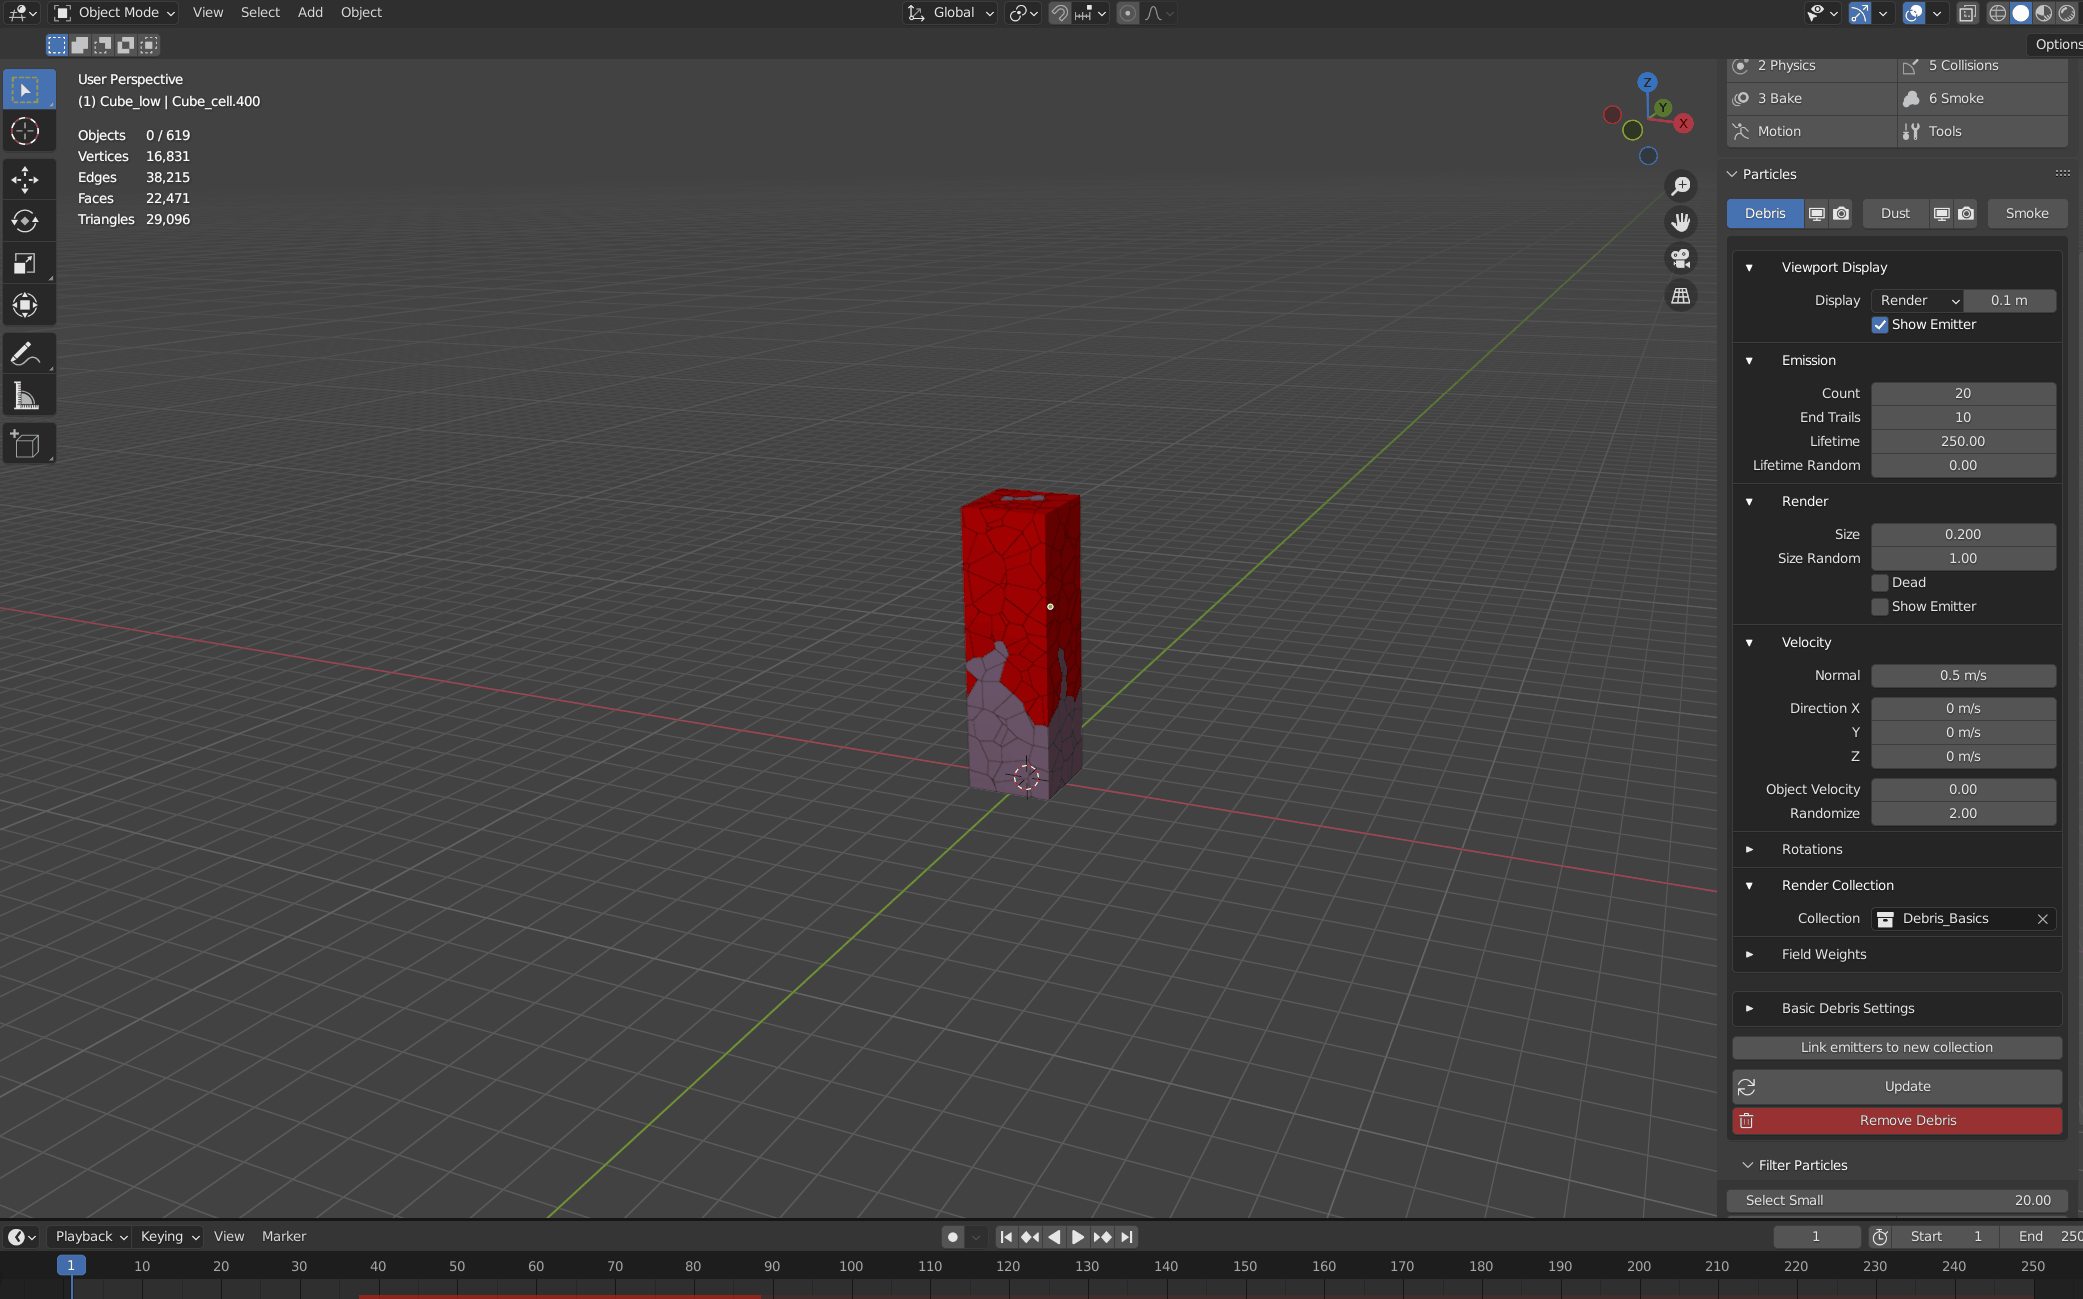Select the Dust particle tab
This screenshot has width=2083, height=1299.
(1893, 211)
